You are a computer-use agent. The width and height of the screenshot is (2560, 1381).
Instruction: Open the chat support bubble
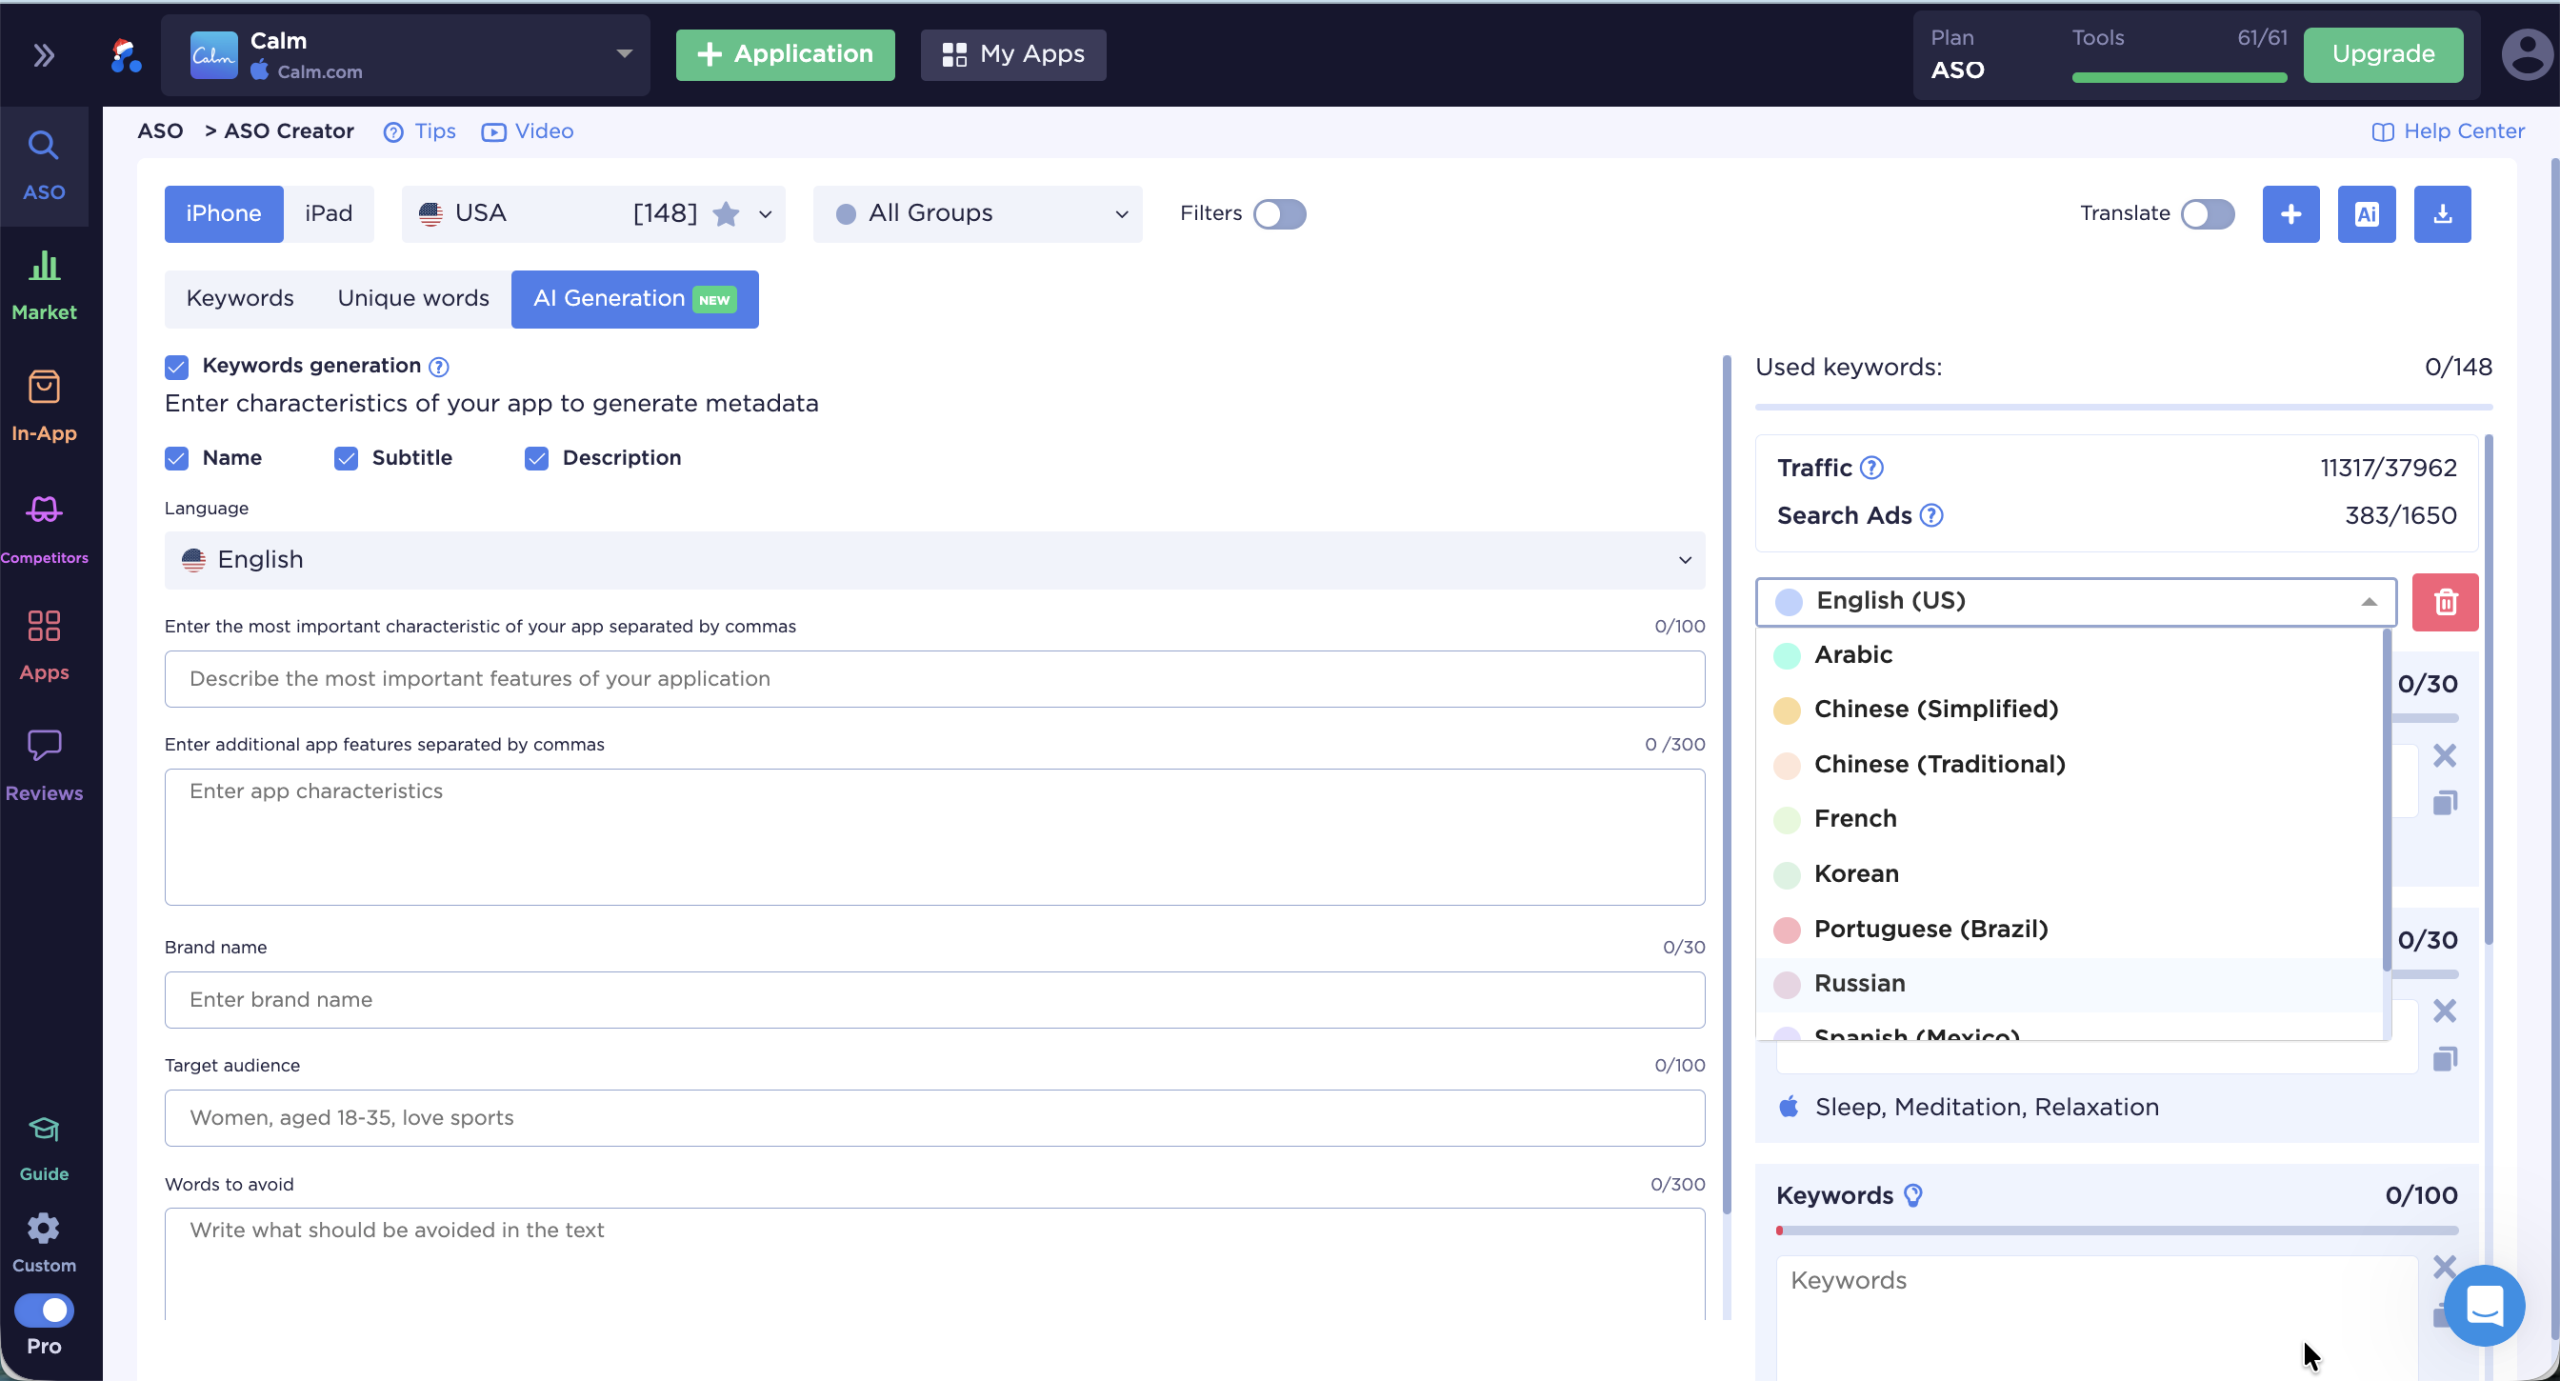coord(2484,1305)
